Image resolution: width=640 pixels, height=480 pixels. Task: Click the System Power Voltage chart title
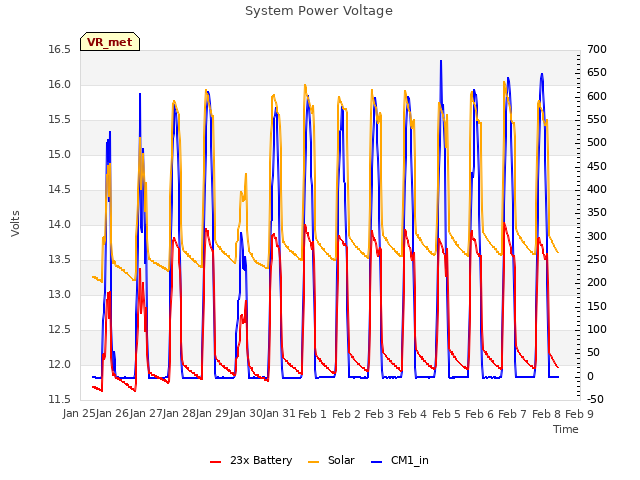[x=319, y=11]
